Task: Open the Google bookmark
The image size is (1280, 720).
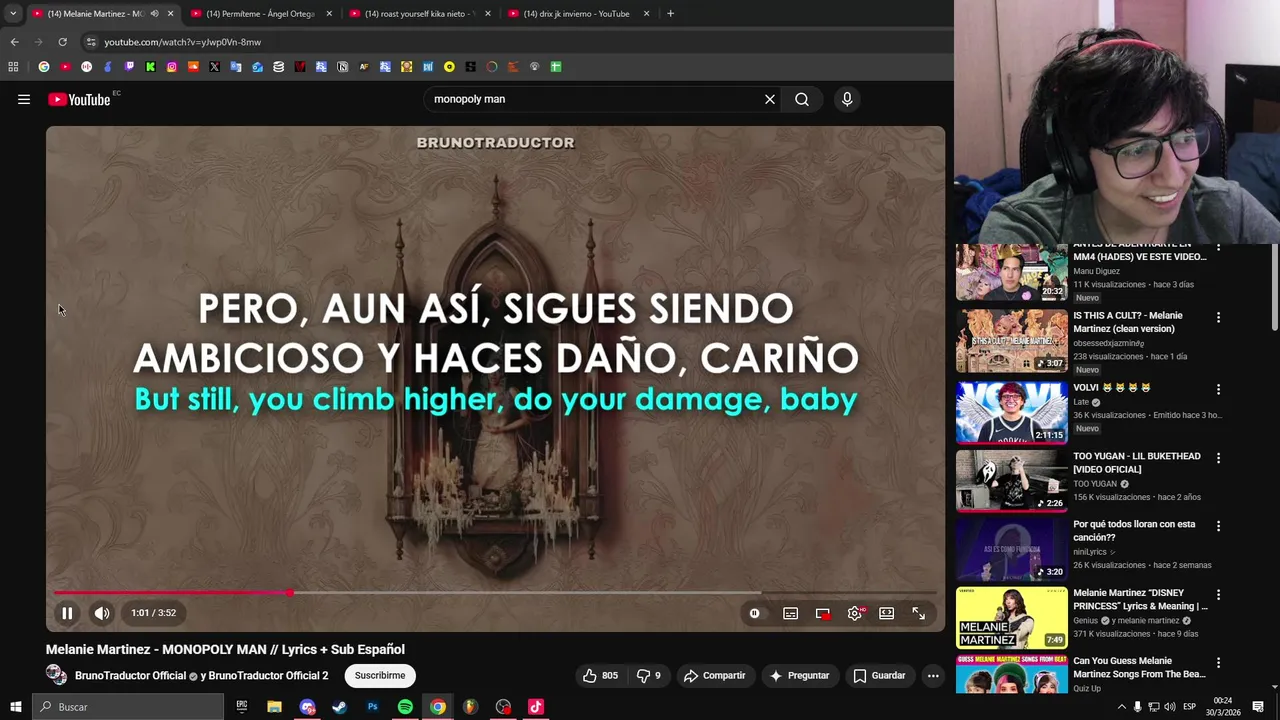Action: (44, 67)
